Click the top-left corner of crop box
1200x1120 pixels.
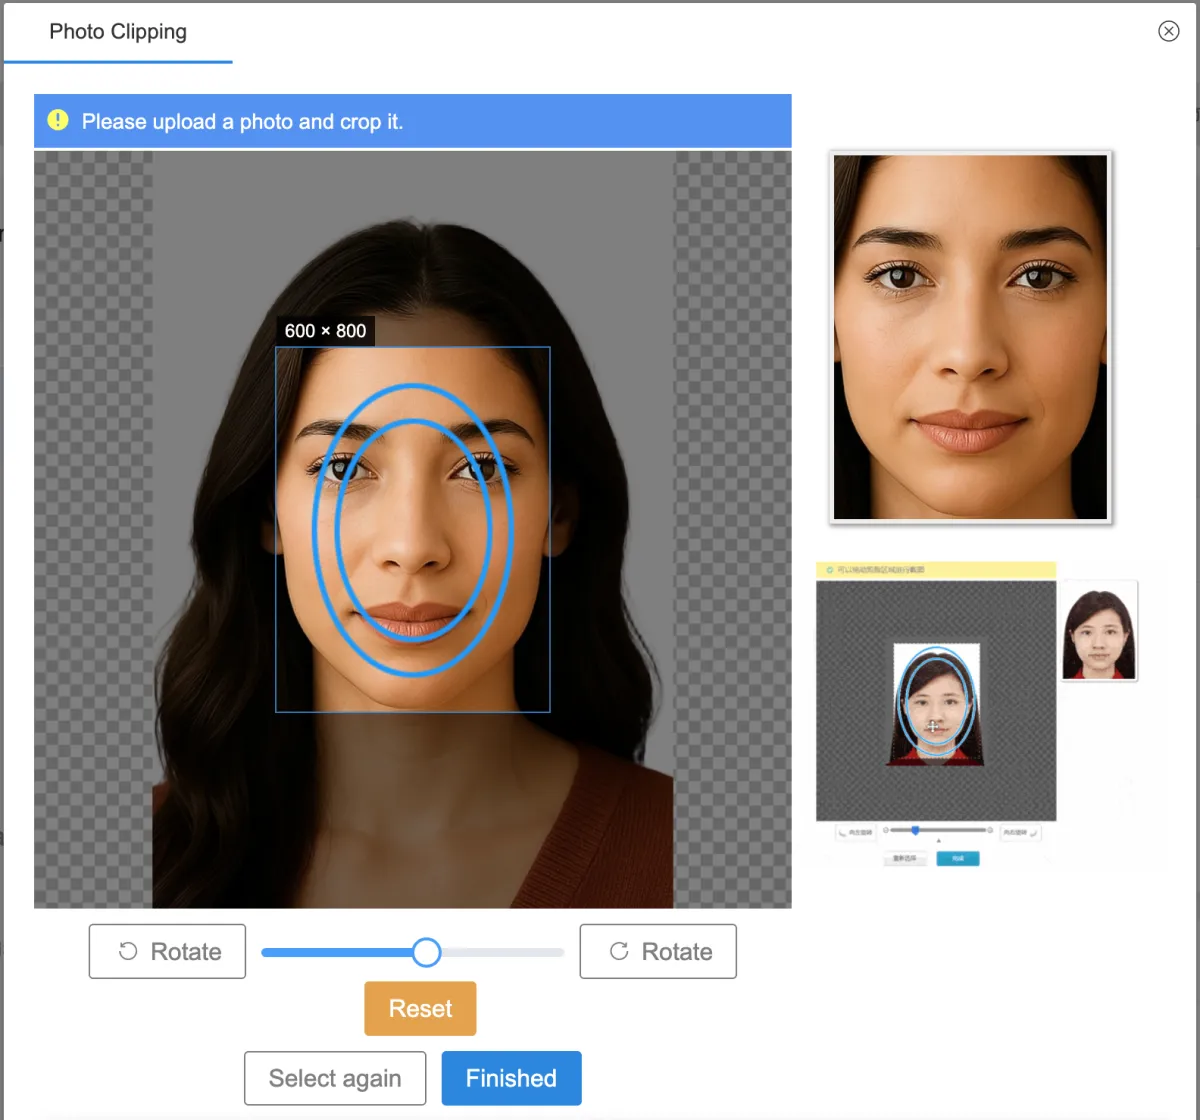tap(276, 348)
